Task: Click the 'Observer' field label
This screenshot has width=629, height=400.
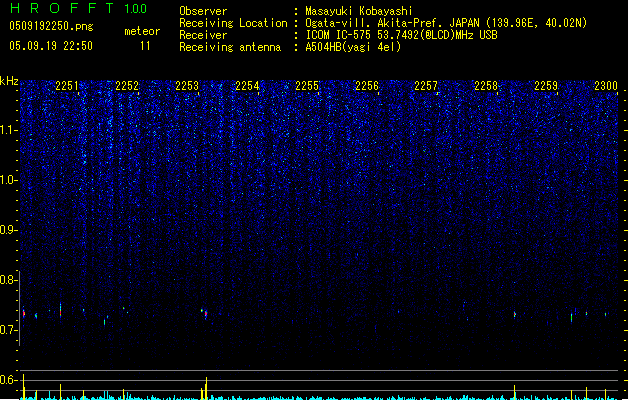Action: pos(203,11)
